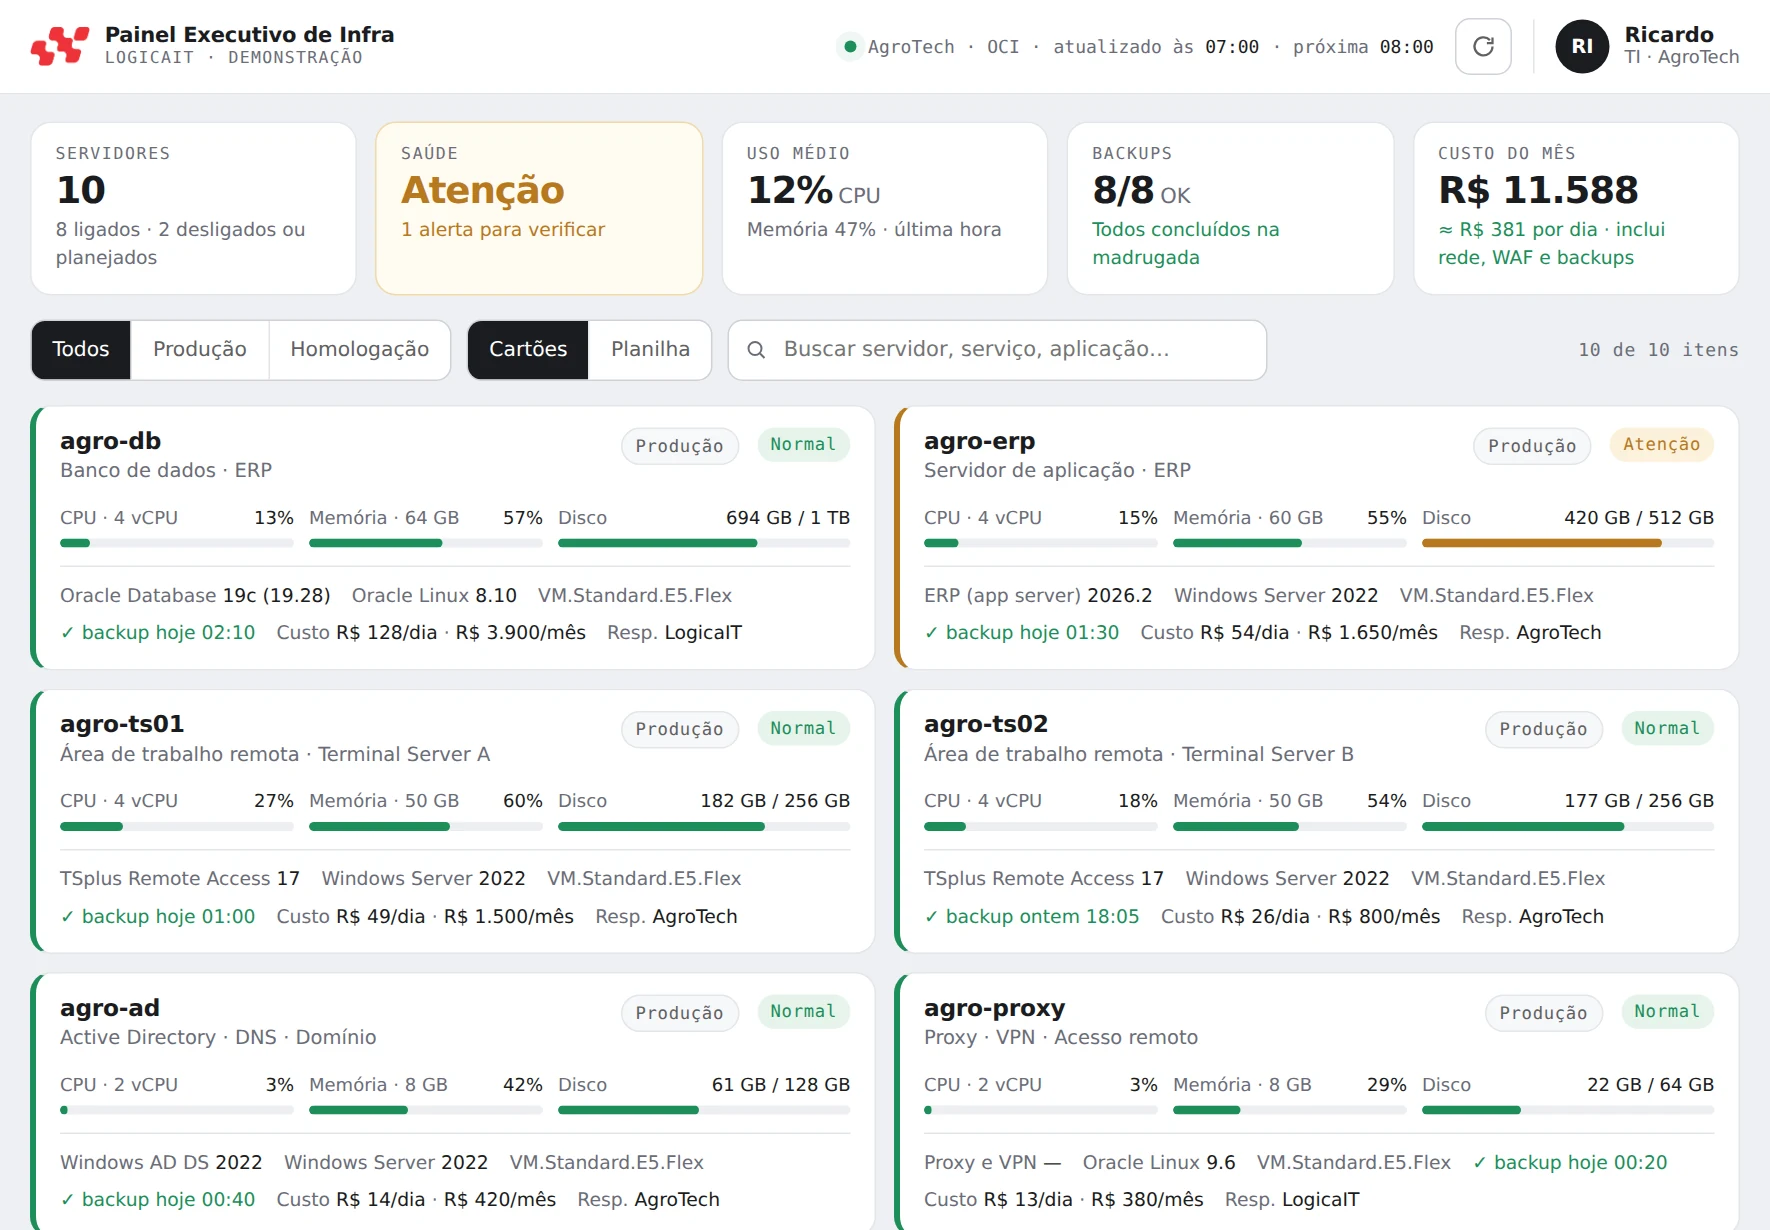Click the agro-db disk usage bar
The height and width of the screenshot is (1230, 1770).
(704, 543)
